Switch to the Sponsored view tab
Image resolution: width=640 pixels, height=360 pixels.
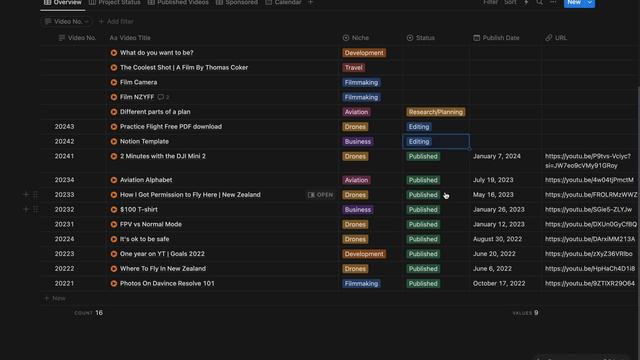coord(237,2)
